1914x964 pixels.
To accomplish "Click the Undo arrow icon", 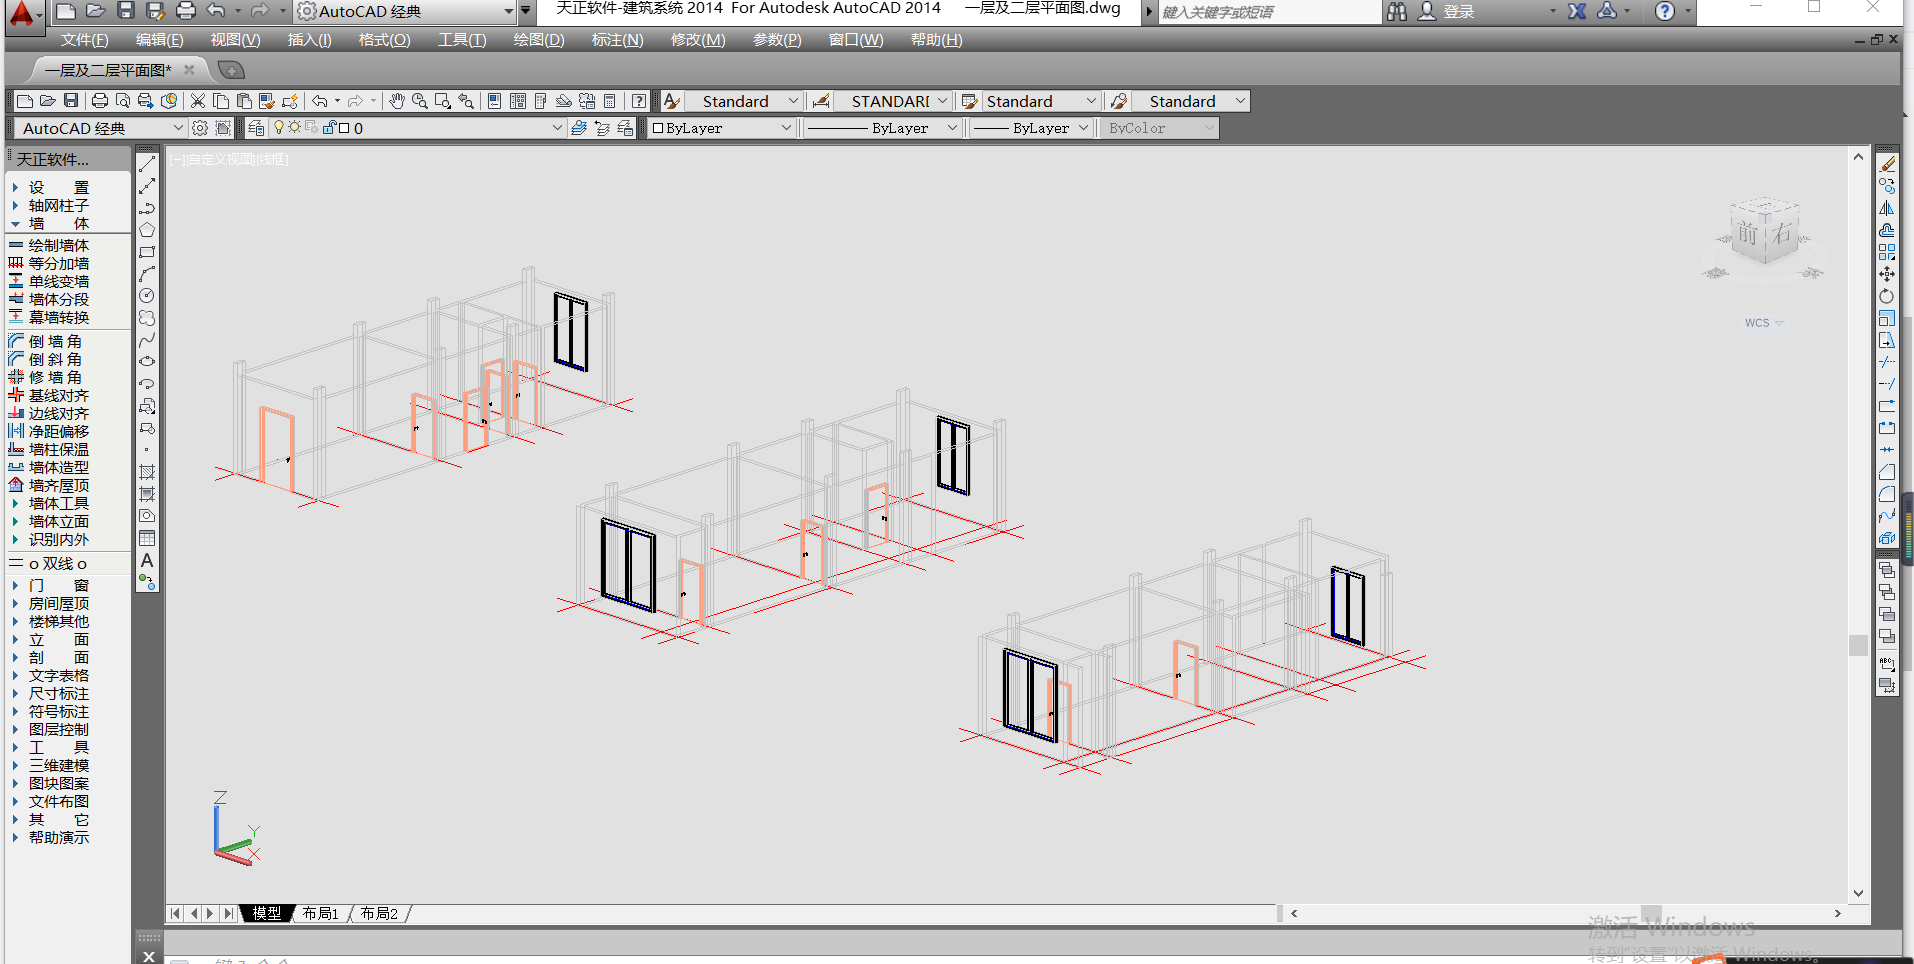I will tap(319, 101).
